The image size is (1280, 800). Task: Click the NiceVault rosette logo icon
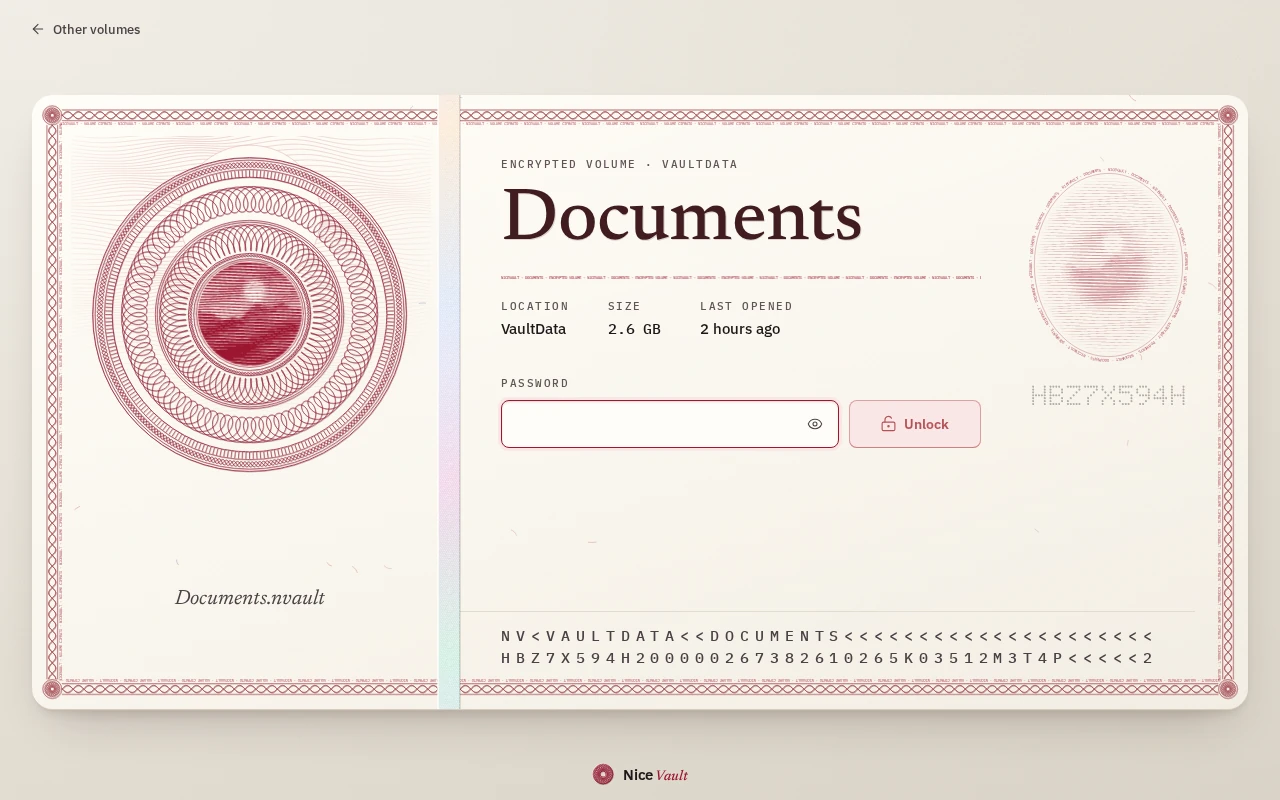[x=603, y=775]
